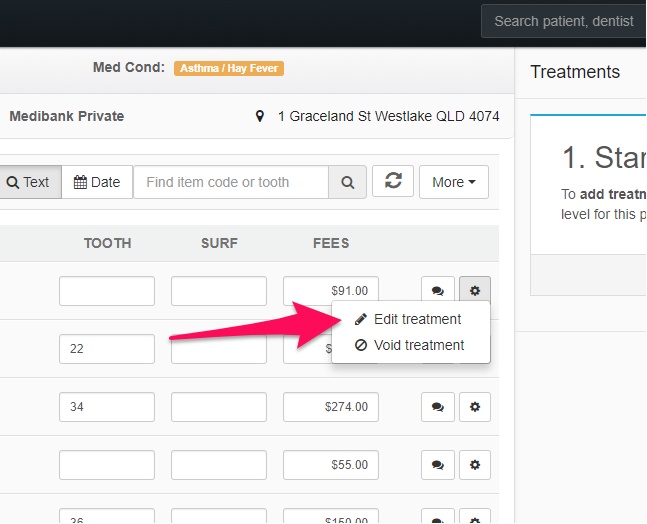Focus the Find item code or tooth field
This screenshot has width=647, height=524.
pos(231,182)
